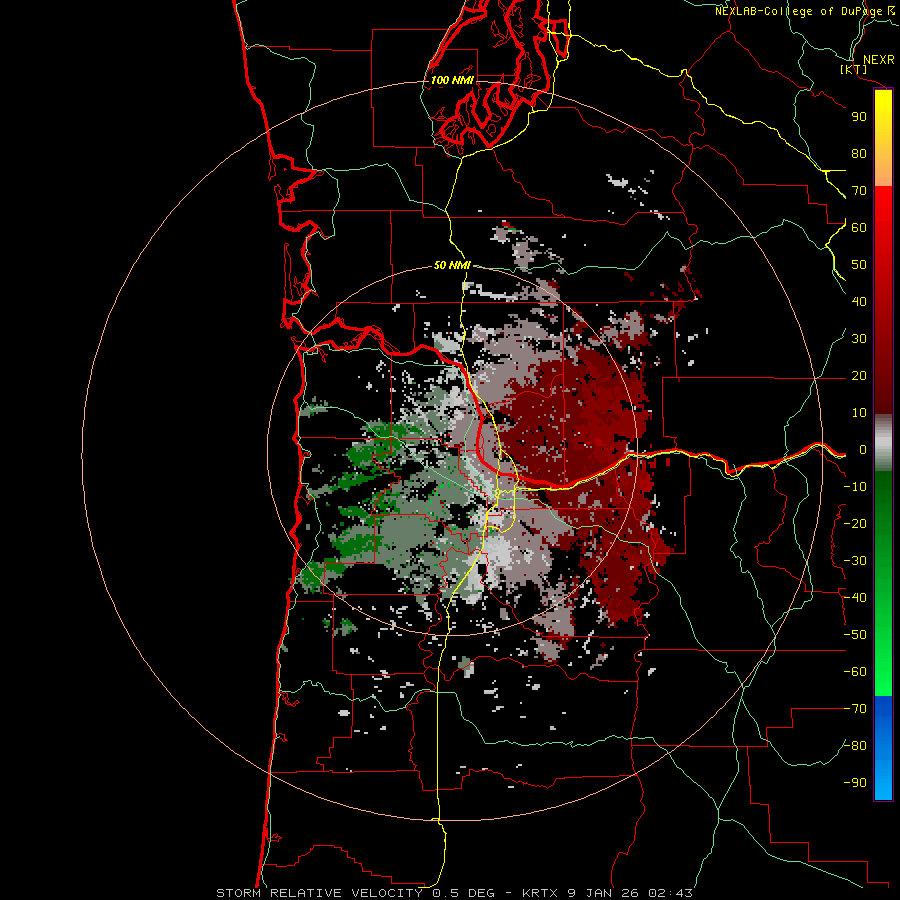Click the -90 value on velocity scale

click(x=855, y=783)
